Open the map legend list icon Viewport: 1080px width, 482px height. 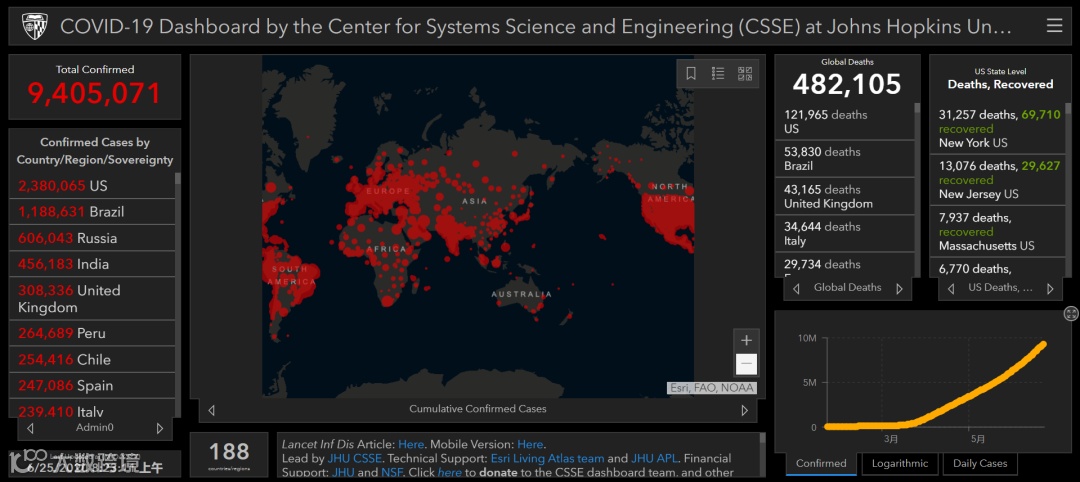pos(718,74)
